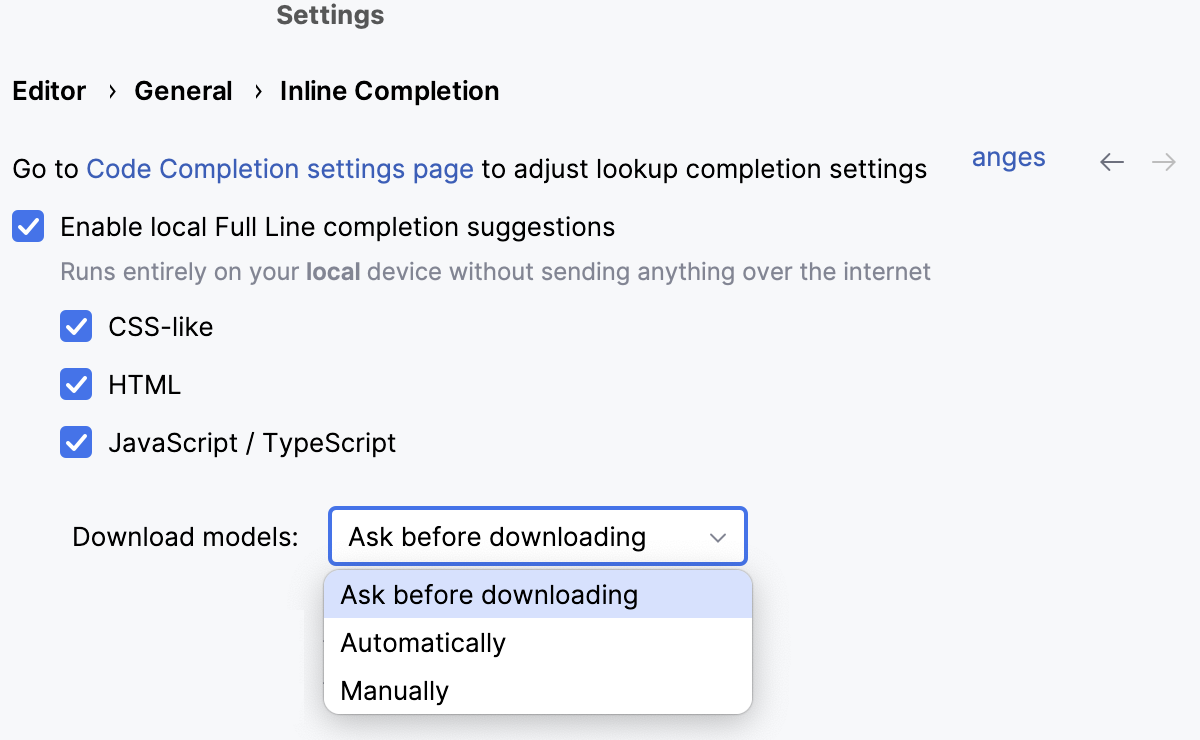Click the Enable local Full Line completion label

(337, 227)
